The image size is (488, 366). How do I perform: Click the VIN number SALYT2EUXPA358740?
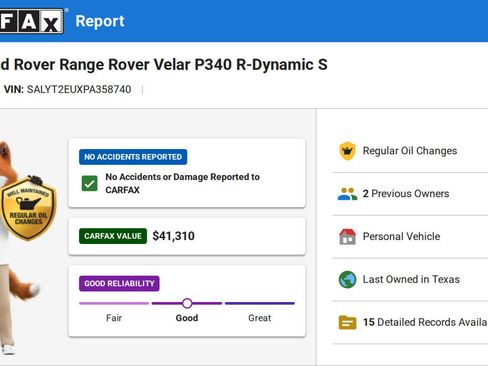pyautogui.click(x=79, y=89)
